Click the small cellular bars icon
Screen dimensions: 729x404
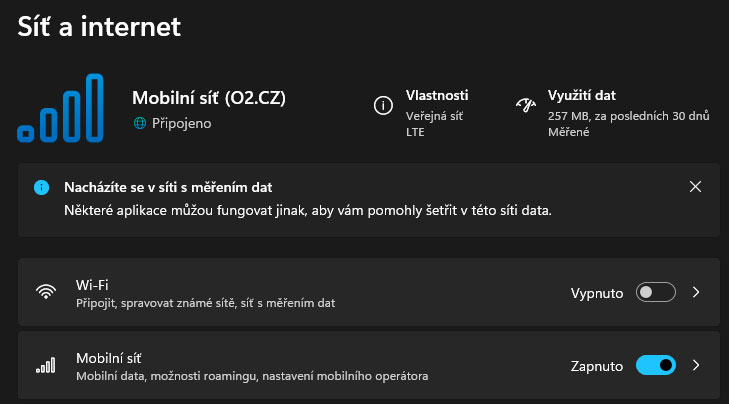(x=46, y=365)
